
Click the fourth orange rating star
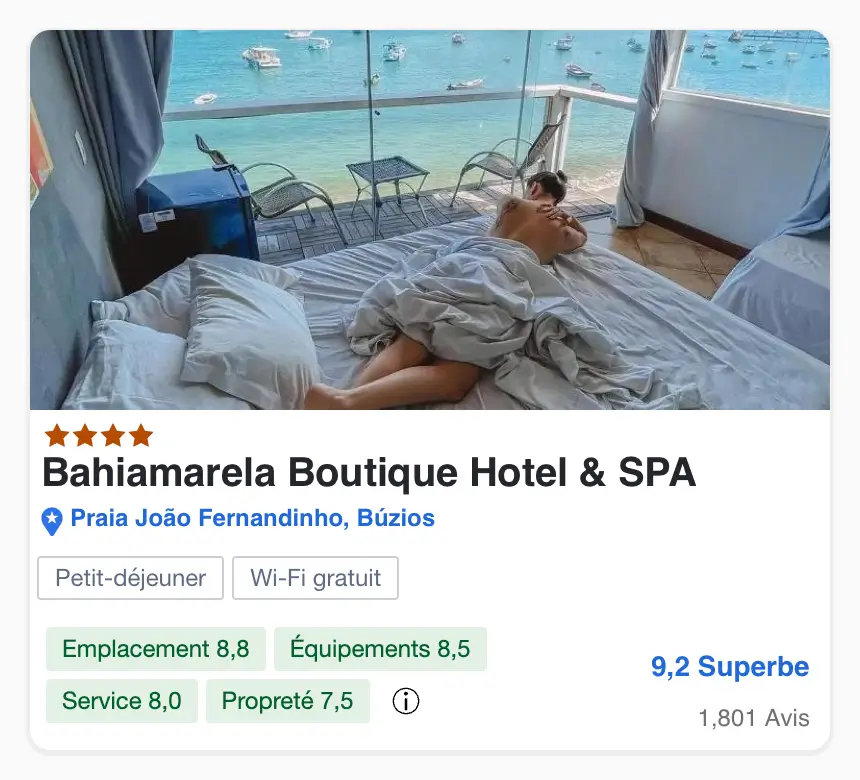[x=141, y=435]
